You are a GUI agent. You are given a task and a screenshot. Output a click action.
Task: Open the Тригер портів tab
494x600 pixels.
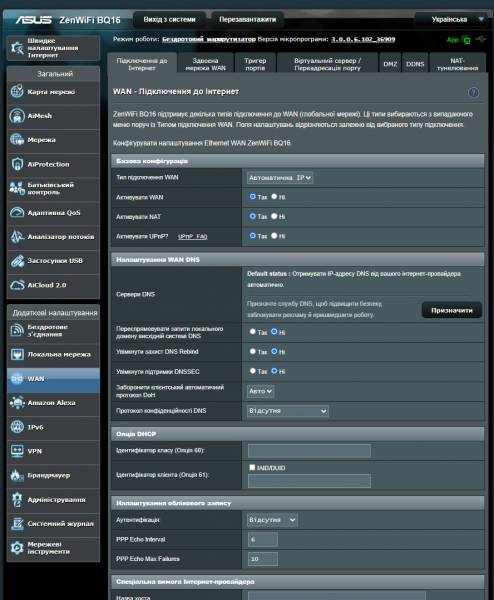point(255,64)
